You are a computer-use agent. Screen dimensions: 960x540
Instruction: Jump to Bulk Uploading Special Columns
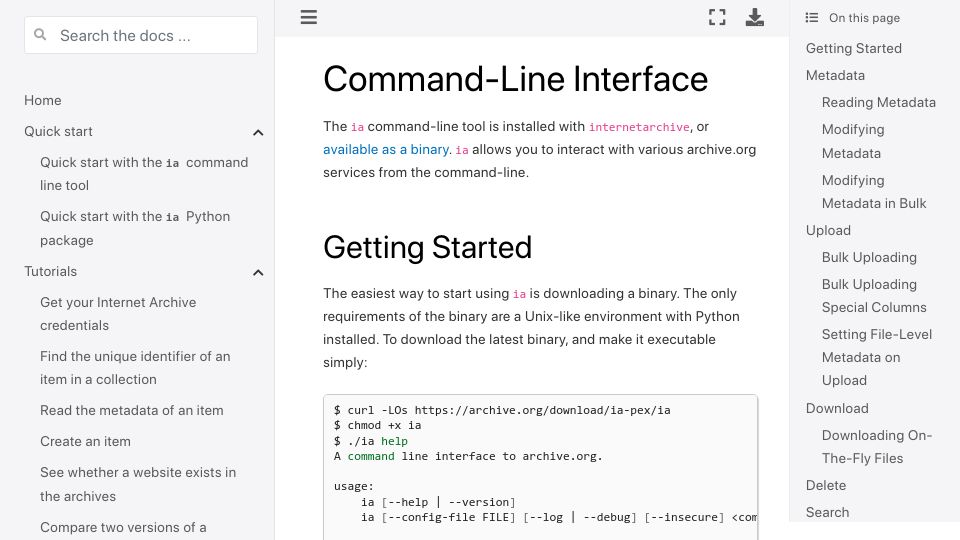pyautogui.click(x=874, y=296)
